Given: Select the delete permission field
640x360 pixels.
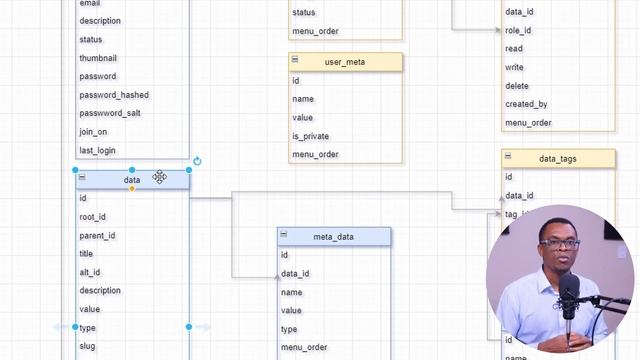Looking at the screenshot, I should click(x=558, y=86).
